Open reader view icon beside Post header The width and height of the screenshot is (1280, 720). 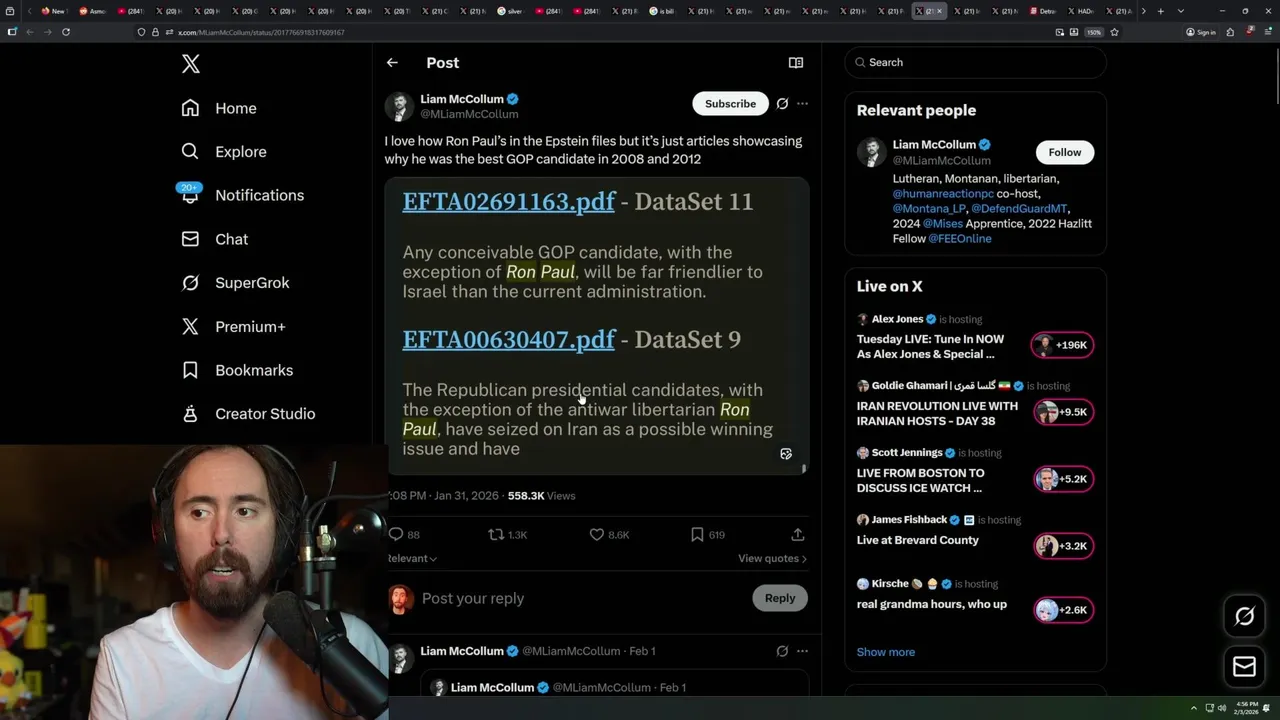coord(796,62)
